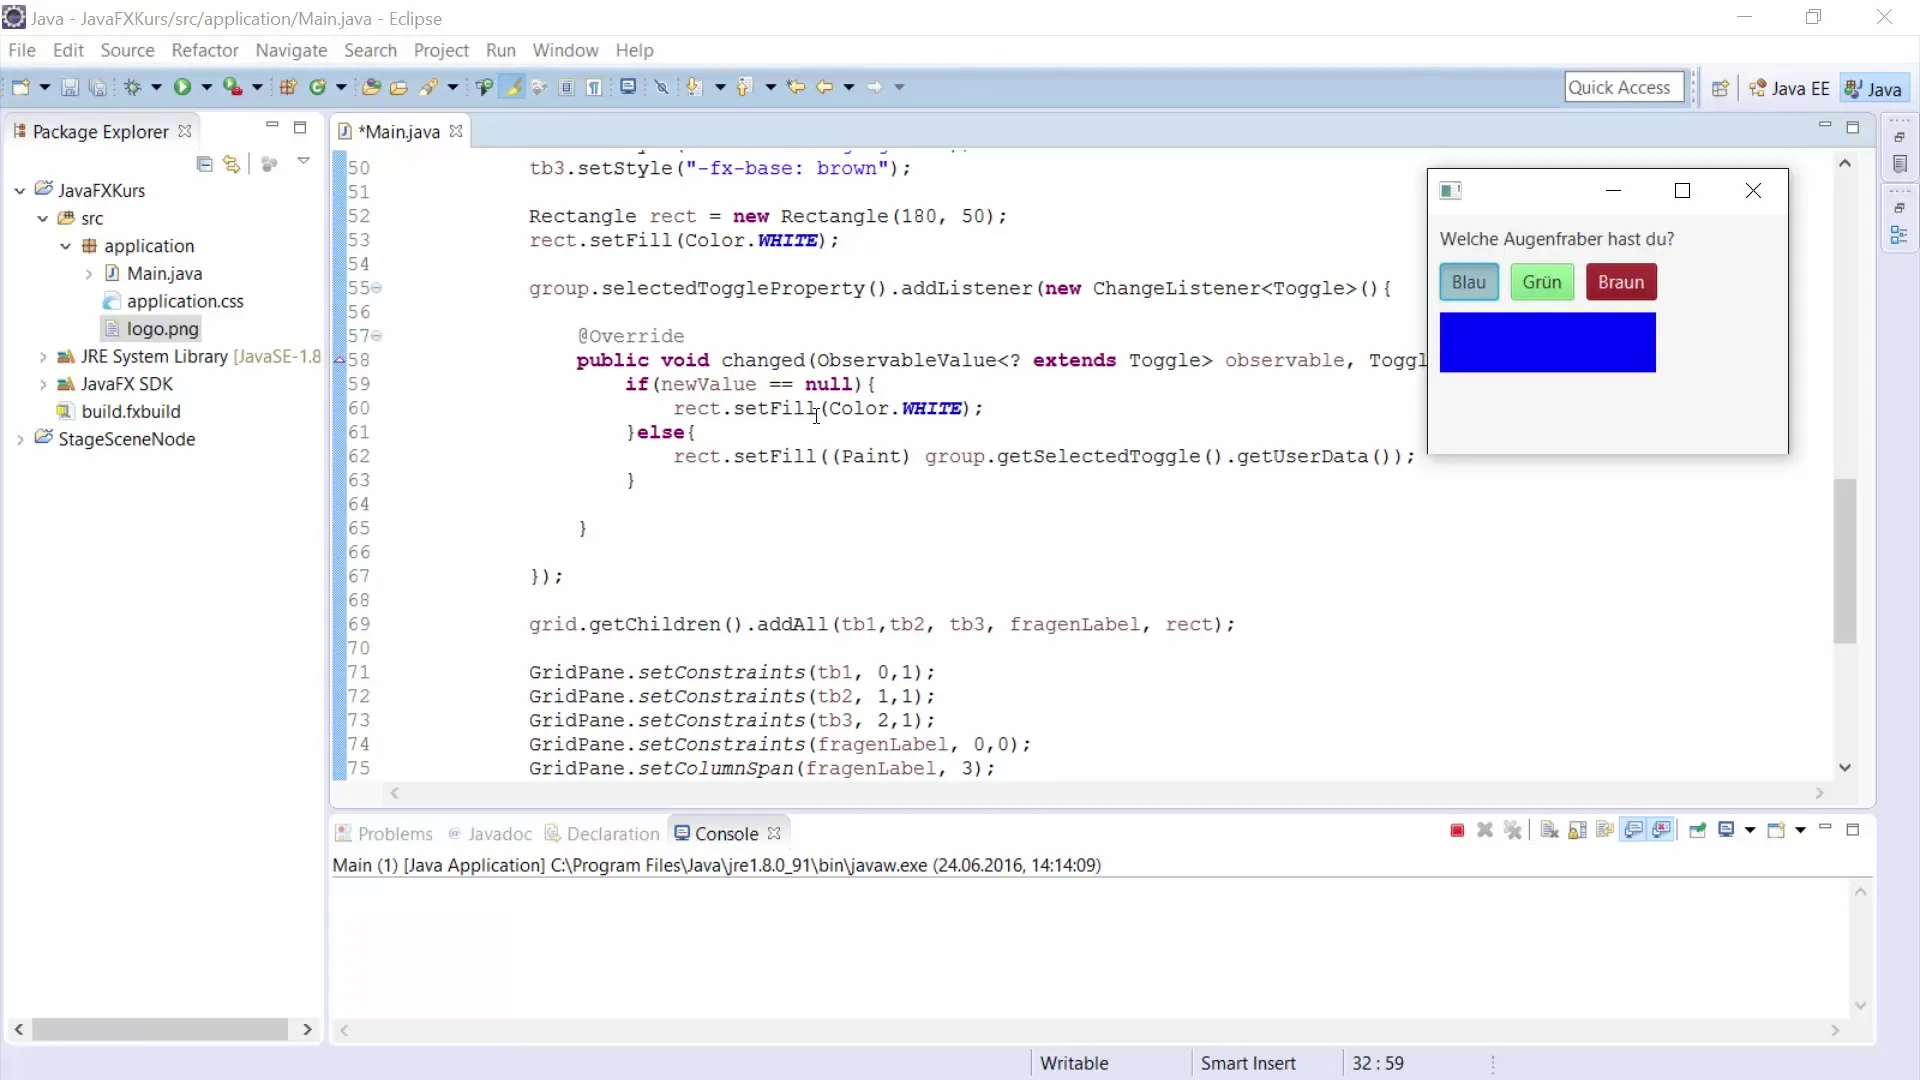Click the editor vertical scrollbar thumb
Viewport: 1920px width, 1080px height.
[x=1845, y=560]
